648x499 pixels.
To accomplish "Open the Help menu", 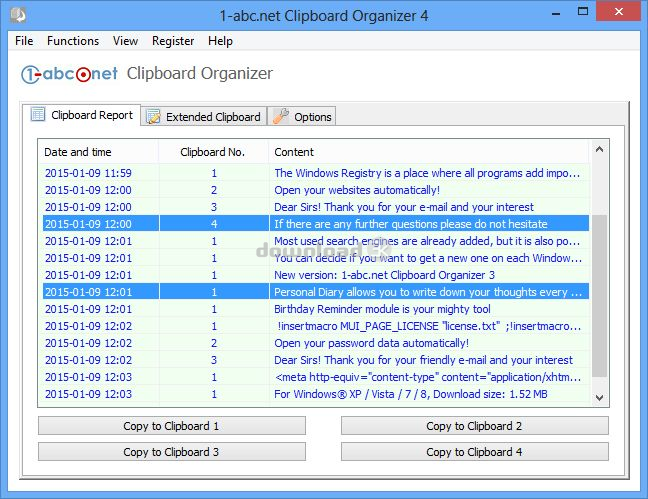I will click(x=220, y=41).
